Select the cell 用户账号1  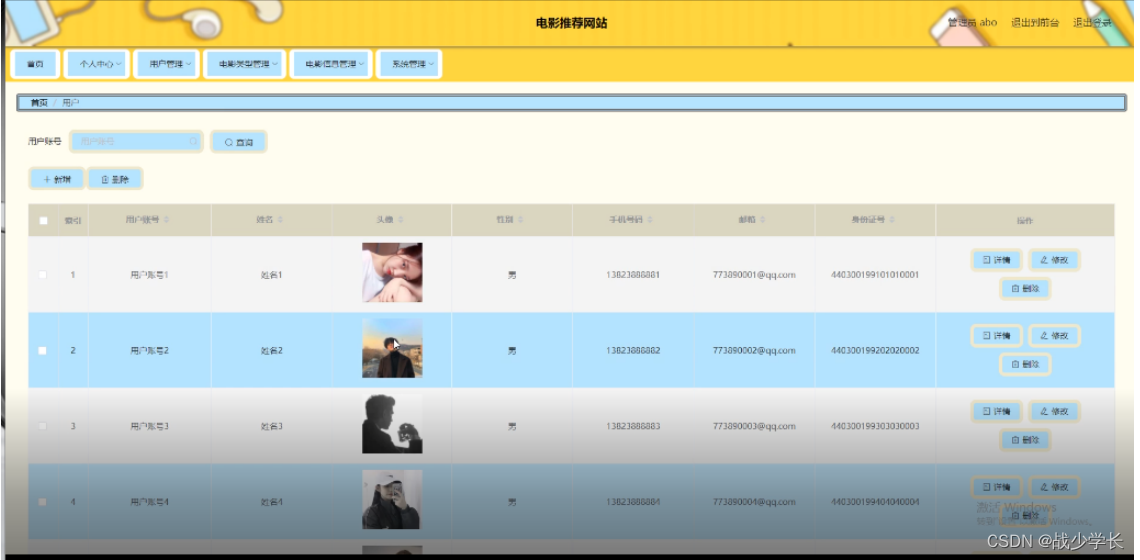point(149,275)
